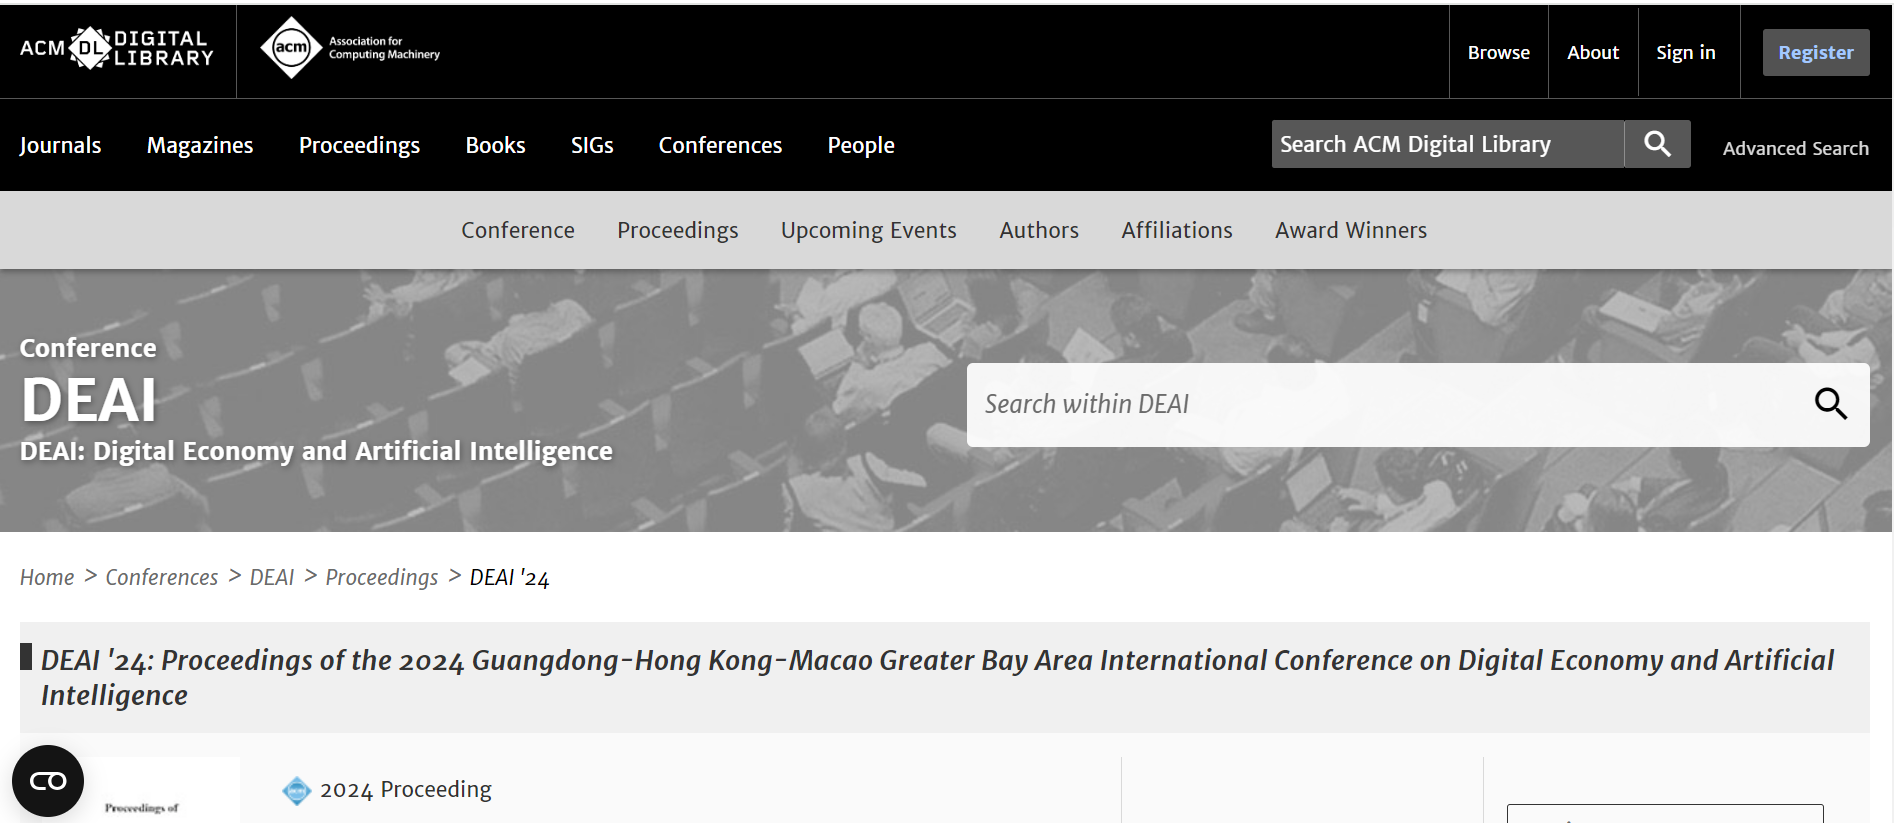The height and width of the screenshot is (823, 1894).
Task: Go to Conferences in the breadcrumb
Action: tap(162, 577)
